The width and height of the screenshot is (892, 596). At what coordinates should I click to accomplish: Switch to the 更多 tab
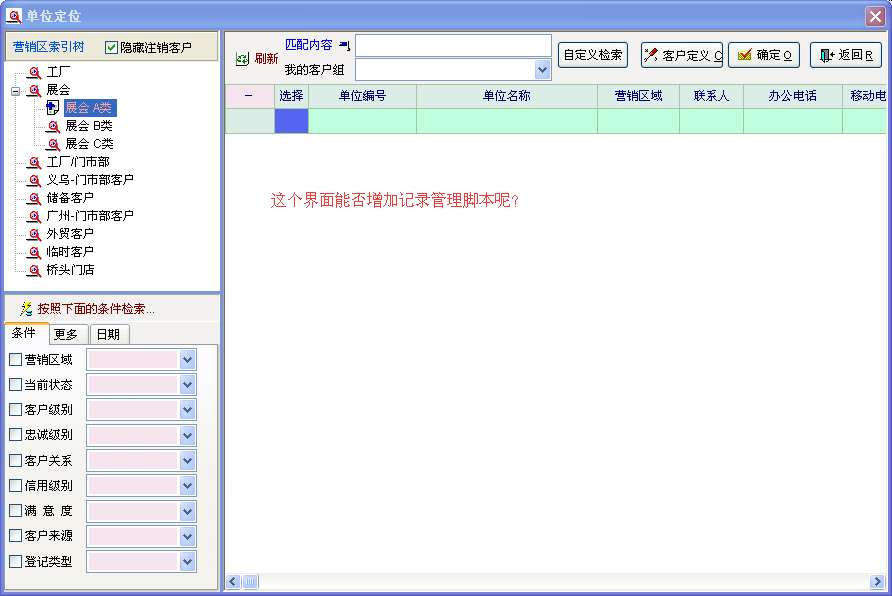point(66,335)
